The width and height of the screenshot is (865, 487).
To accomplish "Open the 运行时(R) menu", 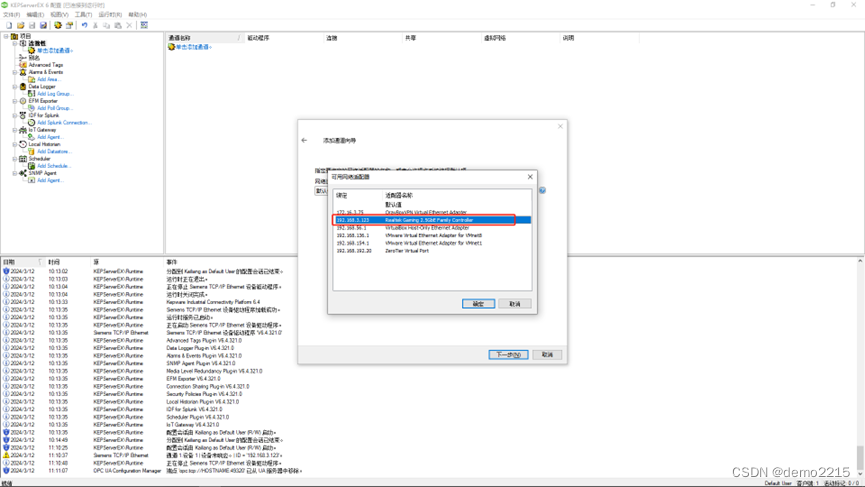I will click(x=110, y=15).
